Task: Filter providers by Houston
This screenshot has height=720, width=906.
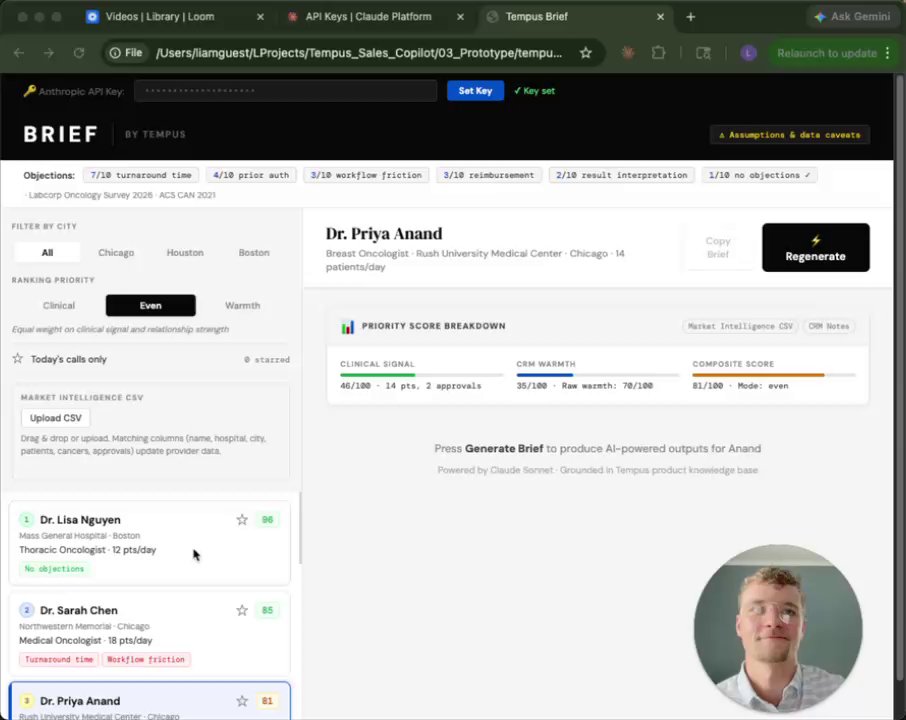Action: [x=185, y=253]
